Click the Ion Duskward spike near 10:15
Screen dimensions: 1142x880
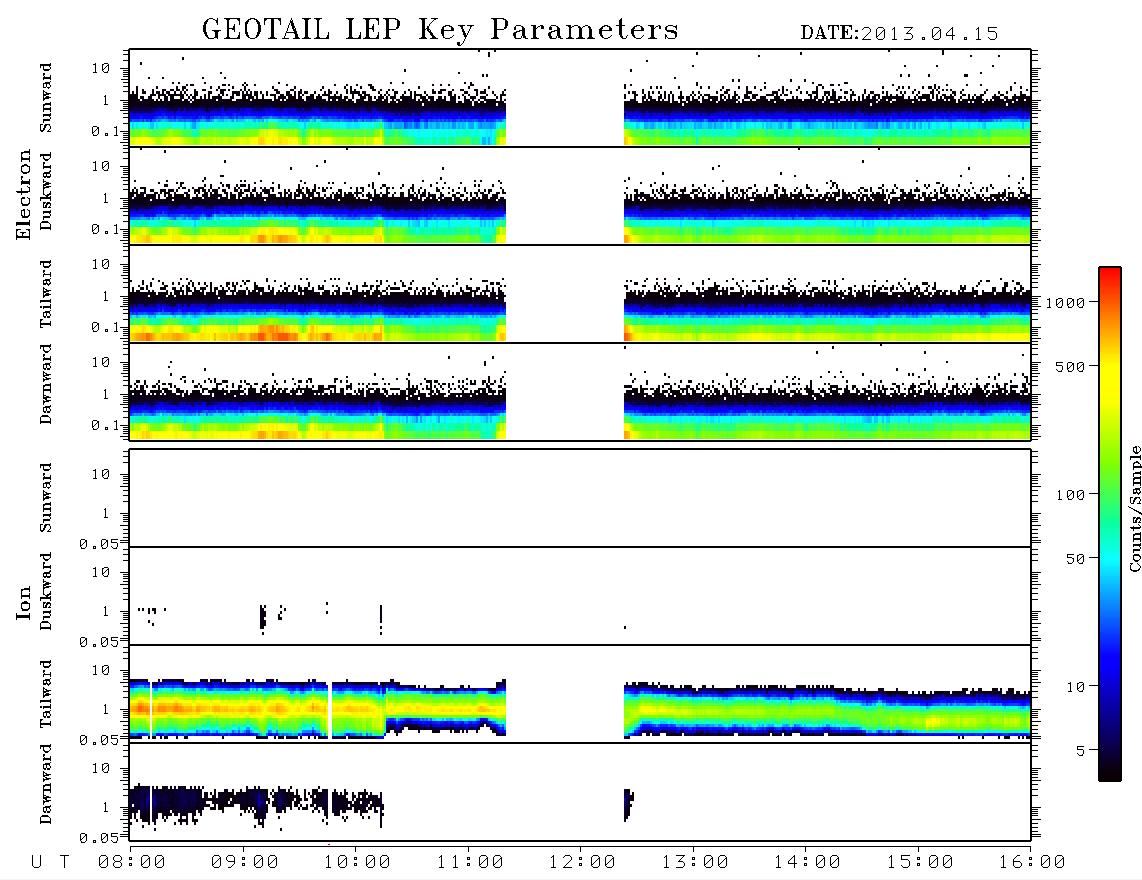[x=381, y=619]
